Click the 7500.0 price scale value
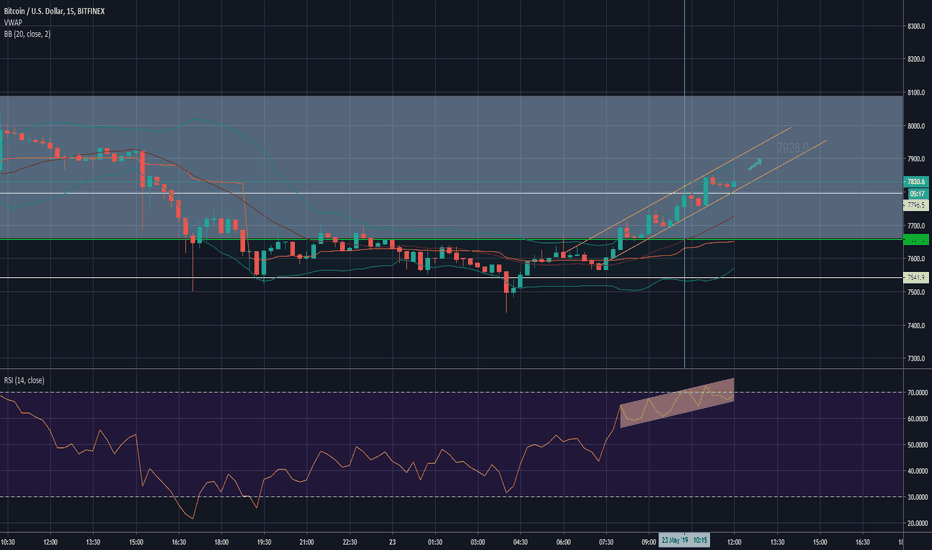The image size is (932, 550). 917,292
